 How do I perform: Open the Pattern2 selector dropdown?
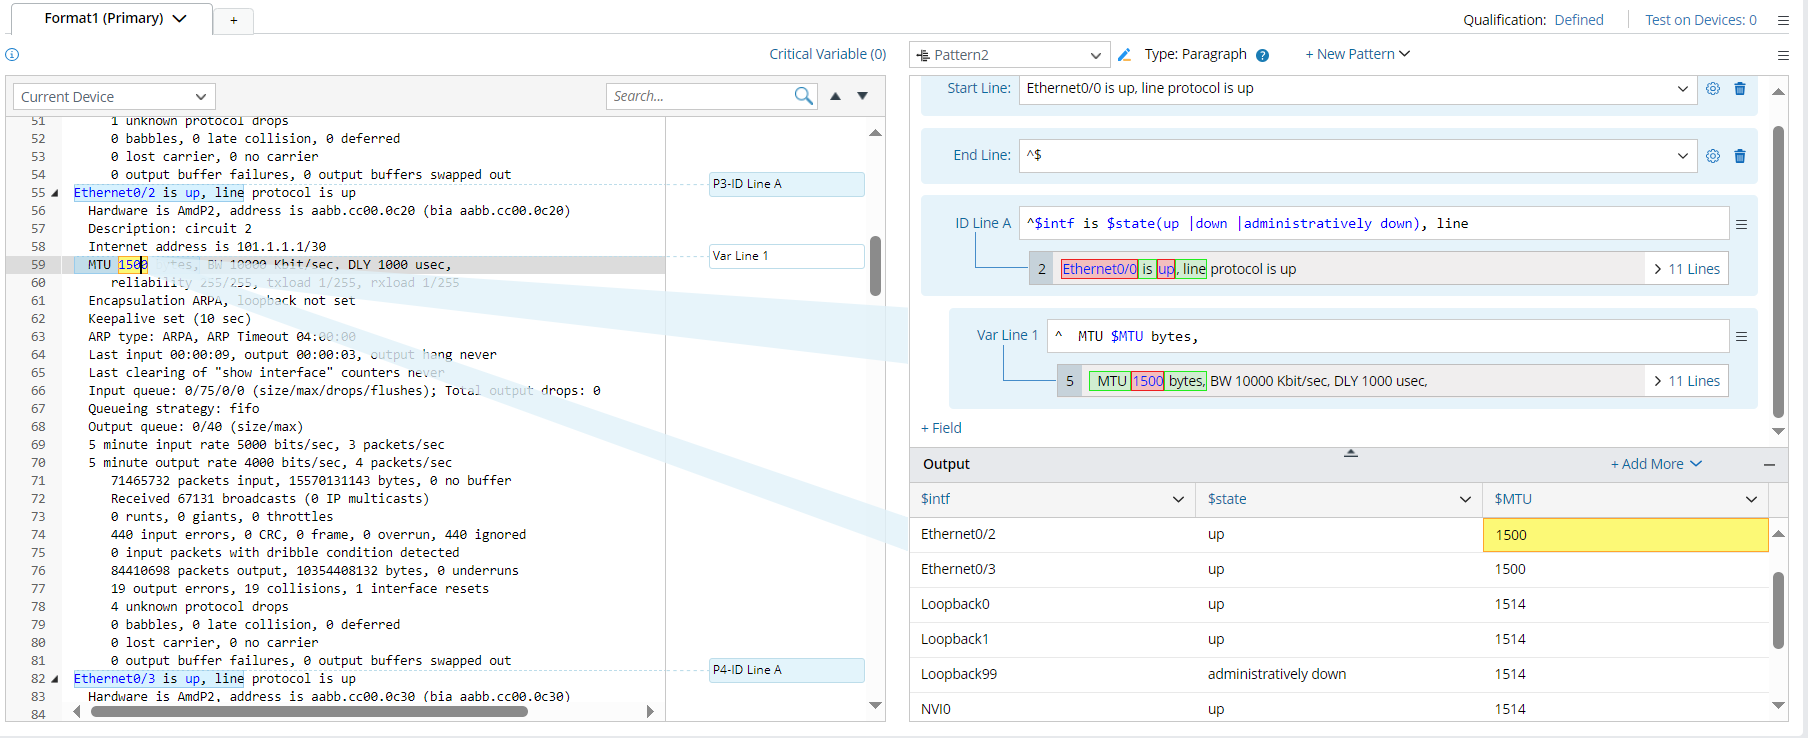[x=1008, y=55]
